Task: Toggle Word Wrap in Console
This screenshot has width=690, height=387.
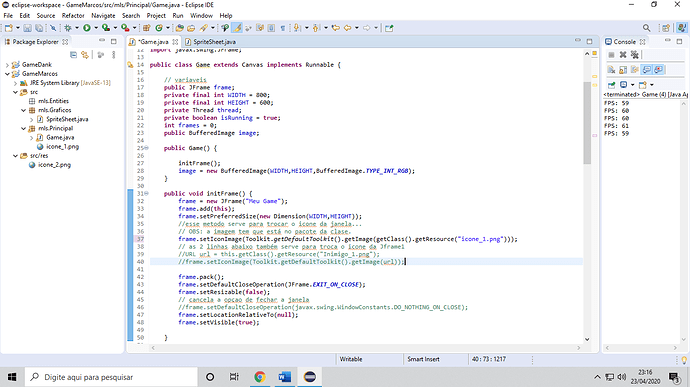Action: 635,70
